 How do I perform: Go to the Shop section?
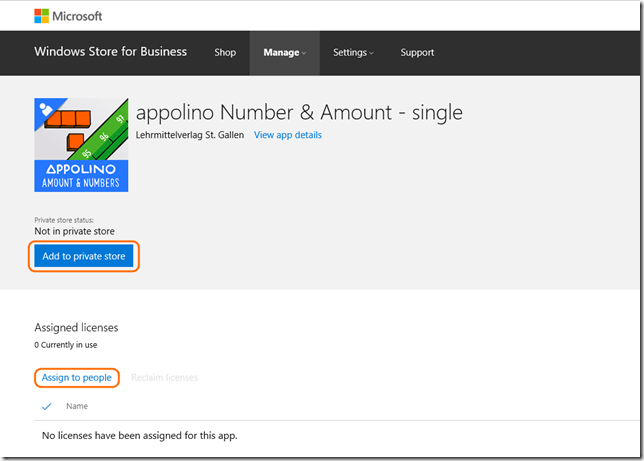tap(225, 53)
